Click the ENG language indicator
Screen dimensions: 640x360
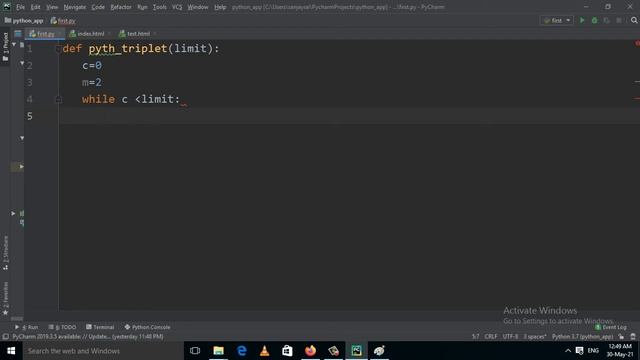(x=593, y=351)
